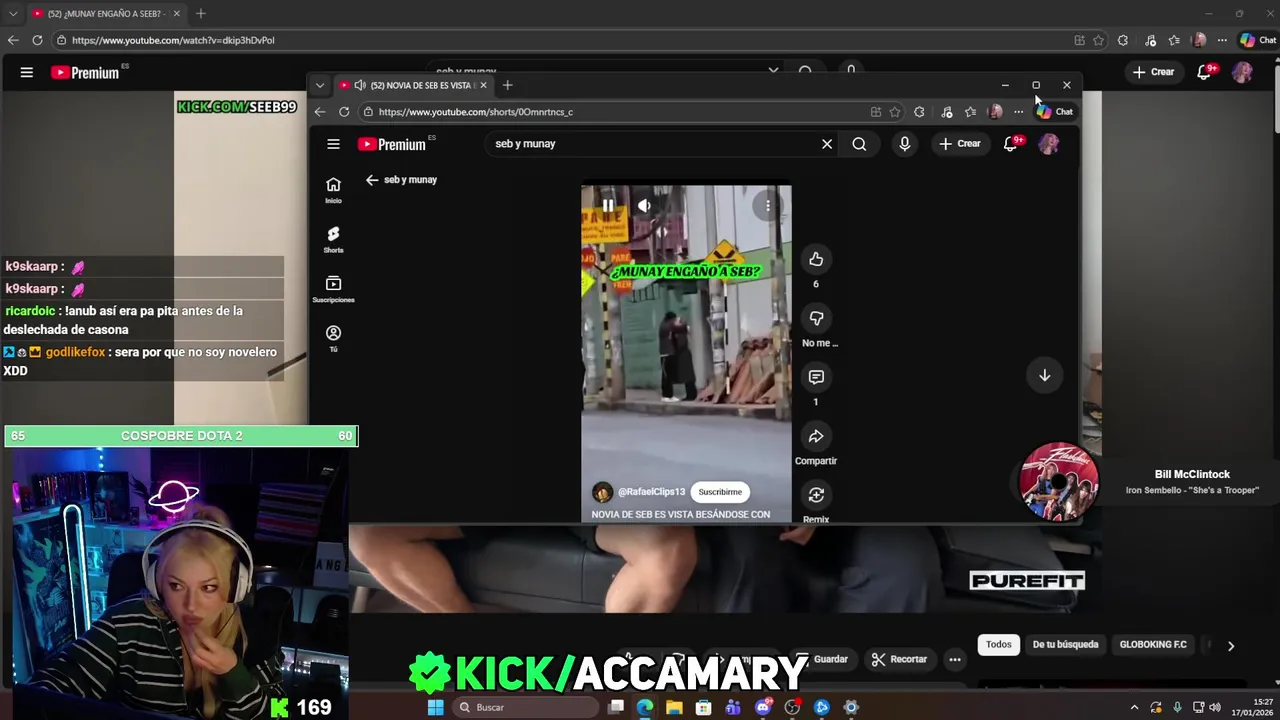Mute the NOVIA DE SEB ES VISTA tab audio
Viewport: 1280px width, 720px height.
tap(359, 85)
